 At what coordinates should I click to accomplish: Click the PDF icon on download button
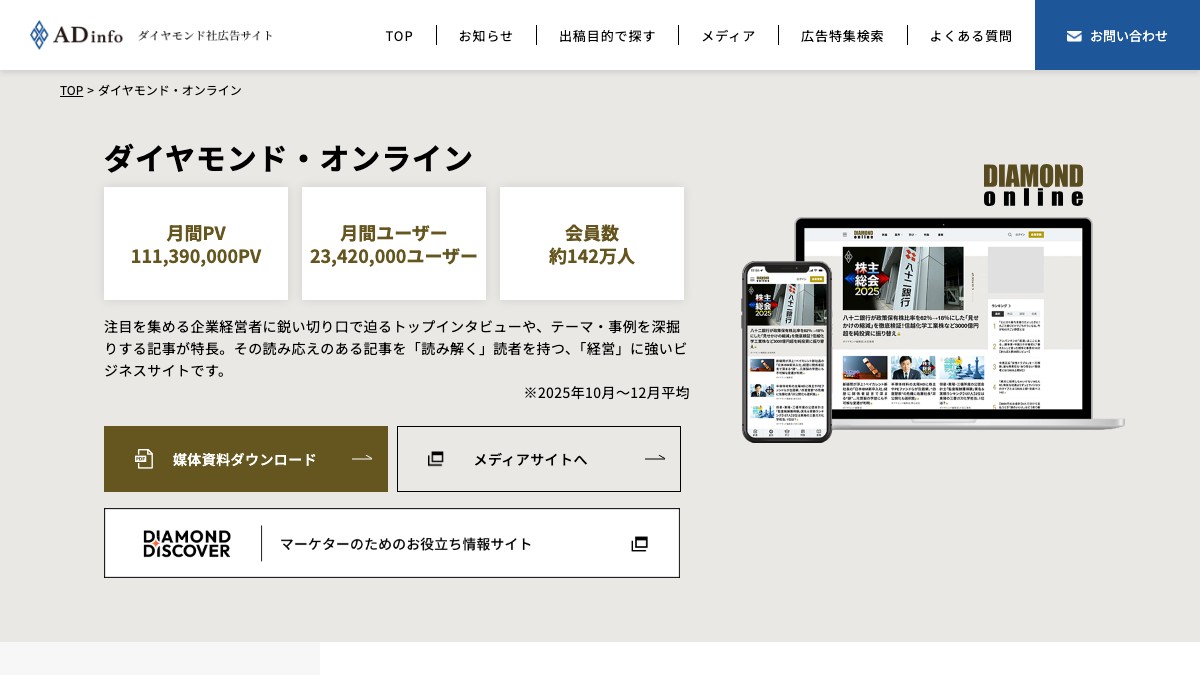pyautogui.click(x=144, y=459)
